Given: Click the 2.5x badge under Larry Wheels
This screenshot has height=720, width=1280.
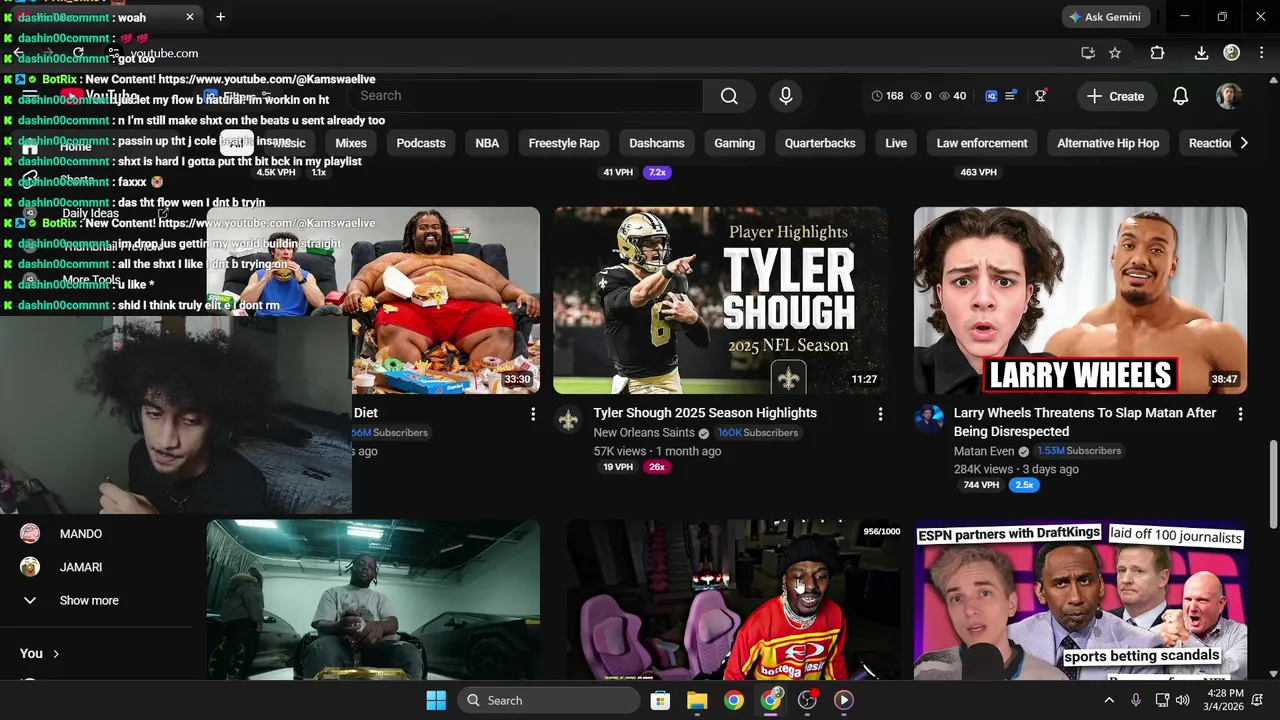Looking at the screenshot, I should coord(1025,485).
